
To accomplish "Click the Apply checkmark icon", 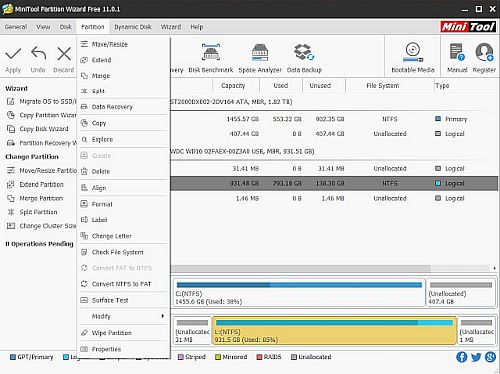I will point(13,53).
